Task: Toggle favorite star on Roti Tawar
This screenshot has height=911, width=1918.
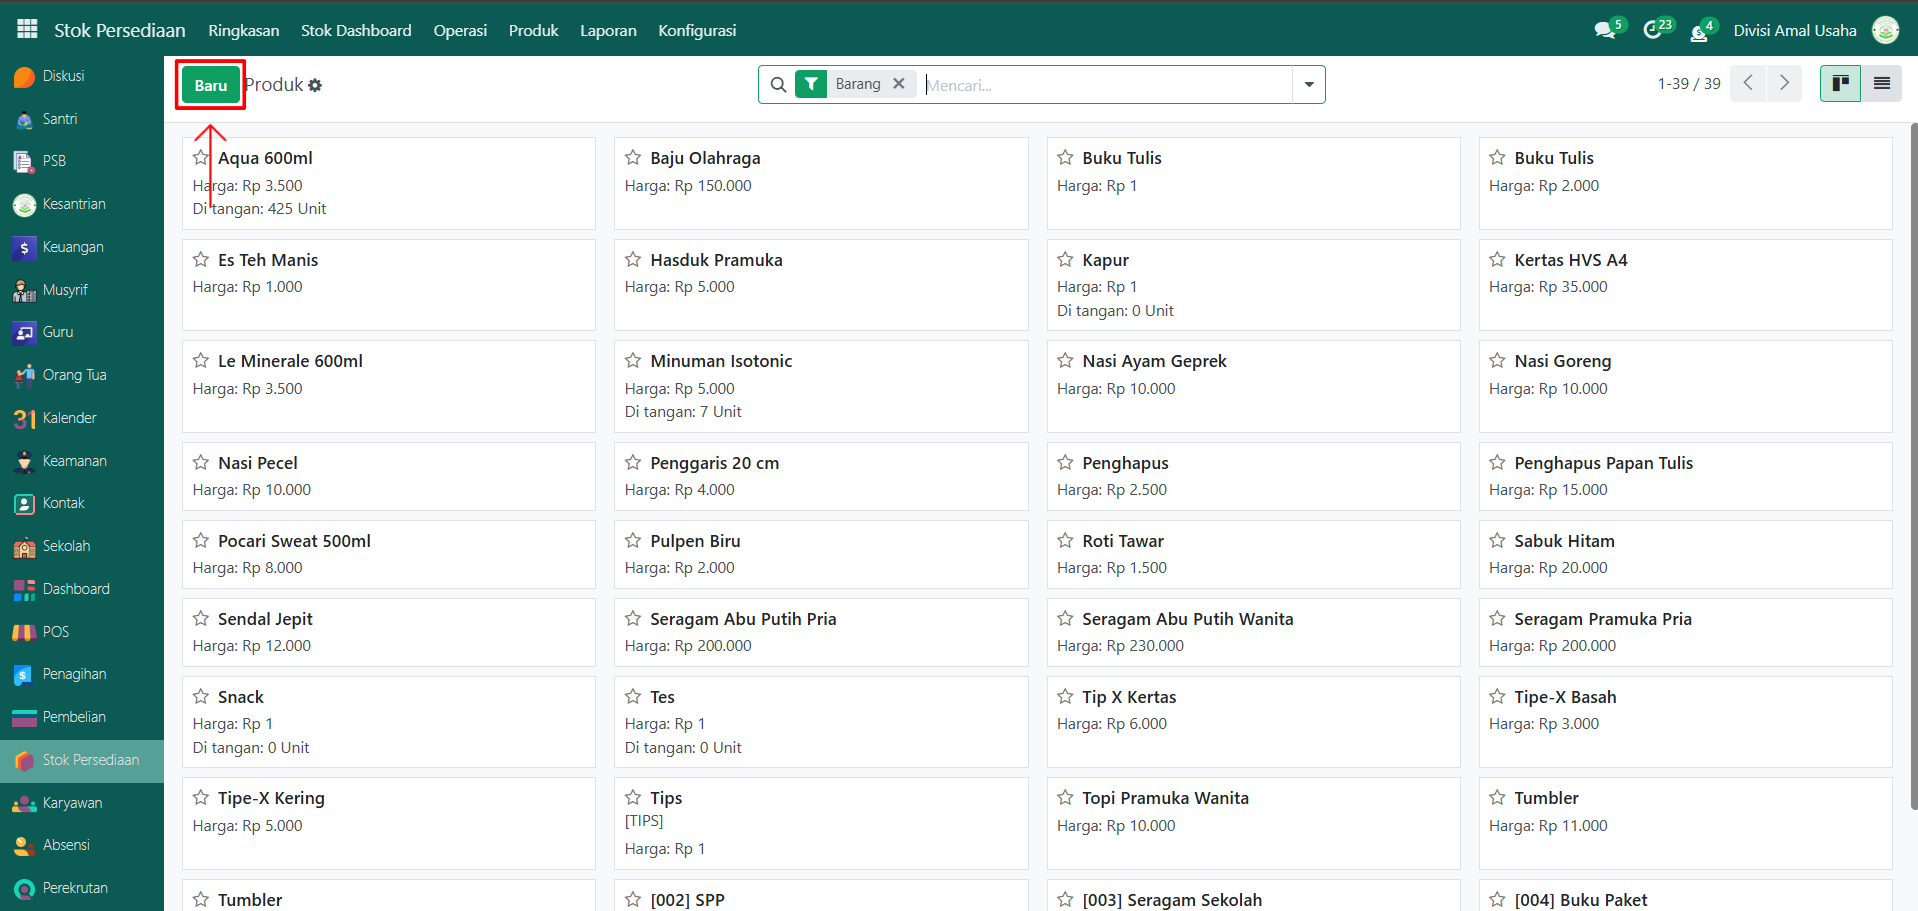Action: point(1065,541)
